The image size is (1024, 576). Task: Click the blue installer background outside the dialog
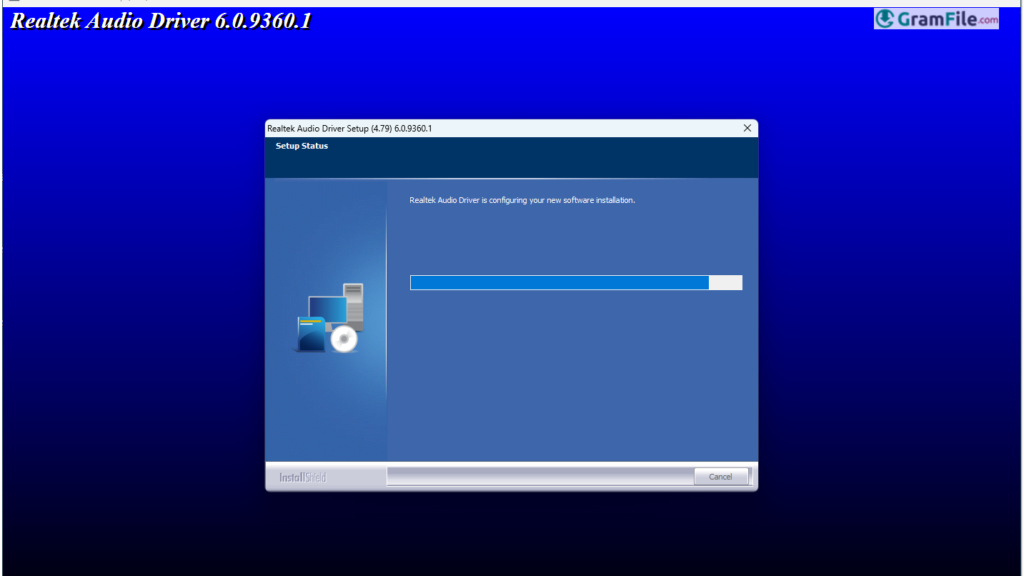(130, 300)
